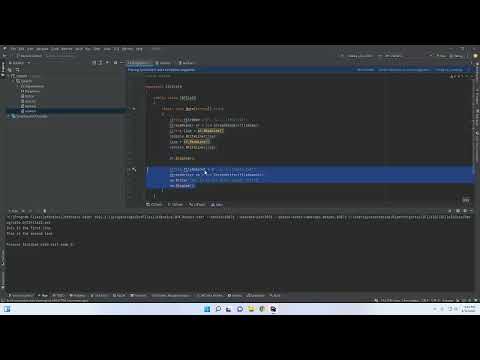
Task: Open the Problems tool window button
Action: 78,295
